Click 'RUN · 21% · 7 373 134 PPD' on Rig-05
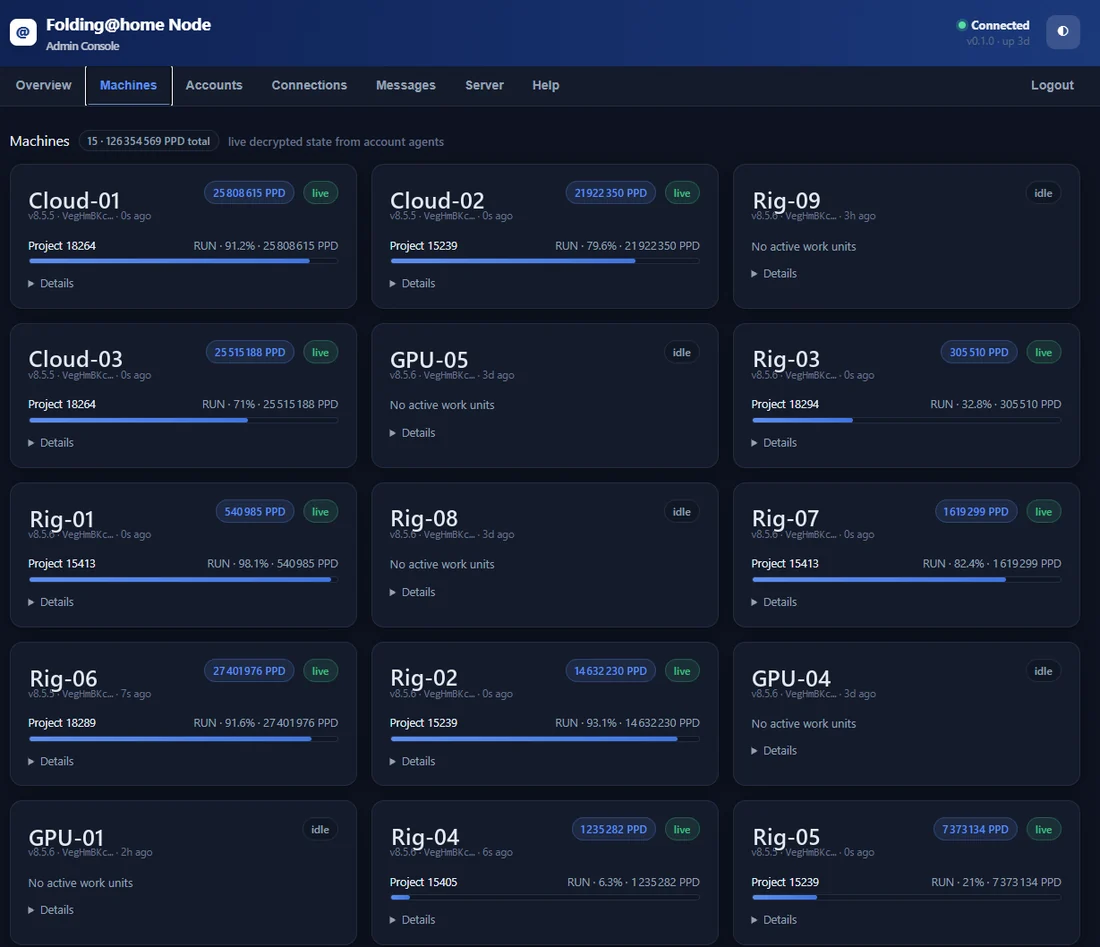This screenshot has width=1100, height=947. (x=996, y=882)
